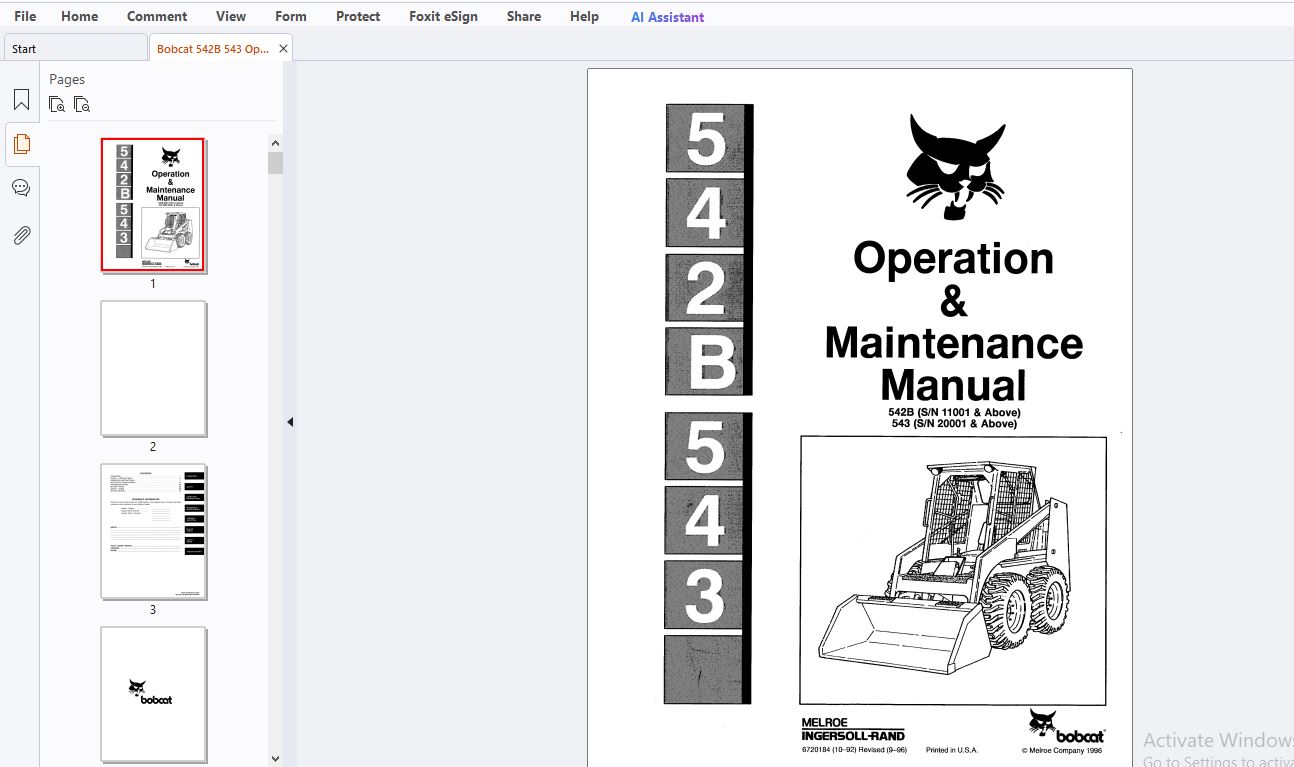Launch the AI Assistant
This screenshot has width=1294, height=767.
pos(667,17)
